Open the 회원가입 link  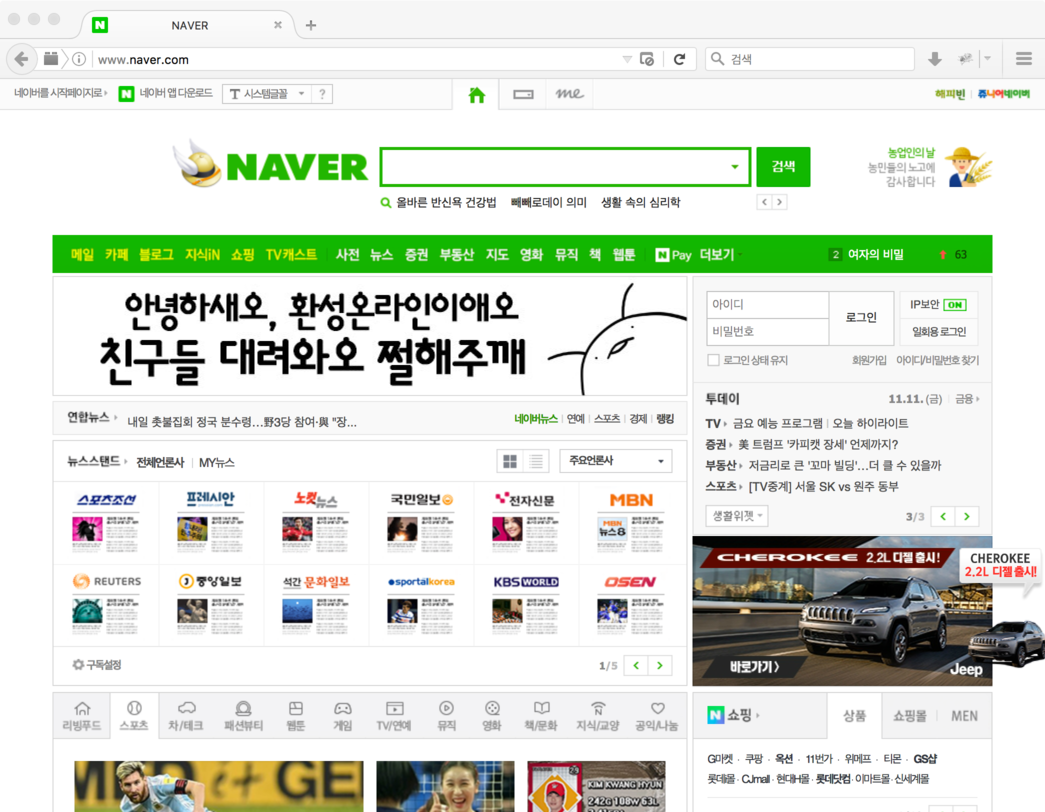tap(868, 360)
